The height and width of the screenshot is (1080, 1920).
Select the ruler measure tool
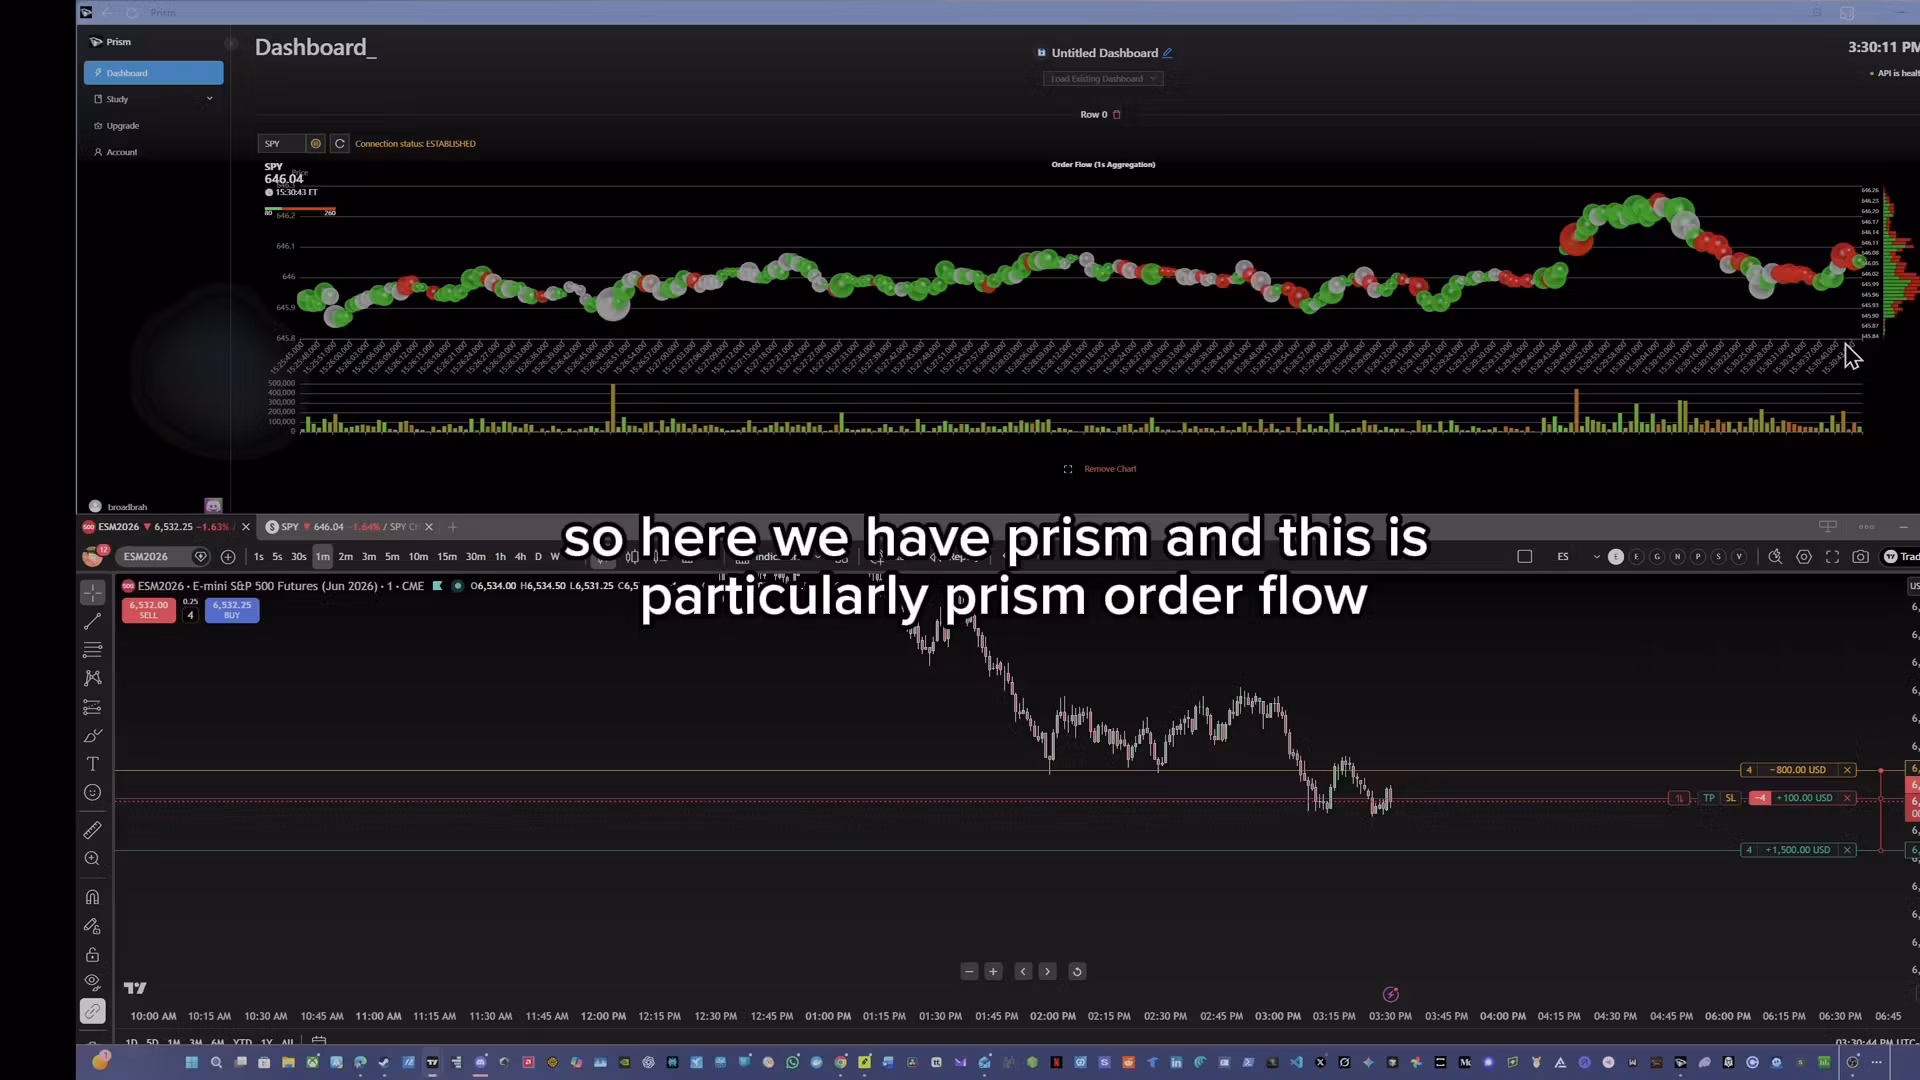click(x=92, y=830)
